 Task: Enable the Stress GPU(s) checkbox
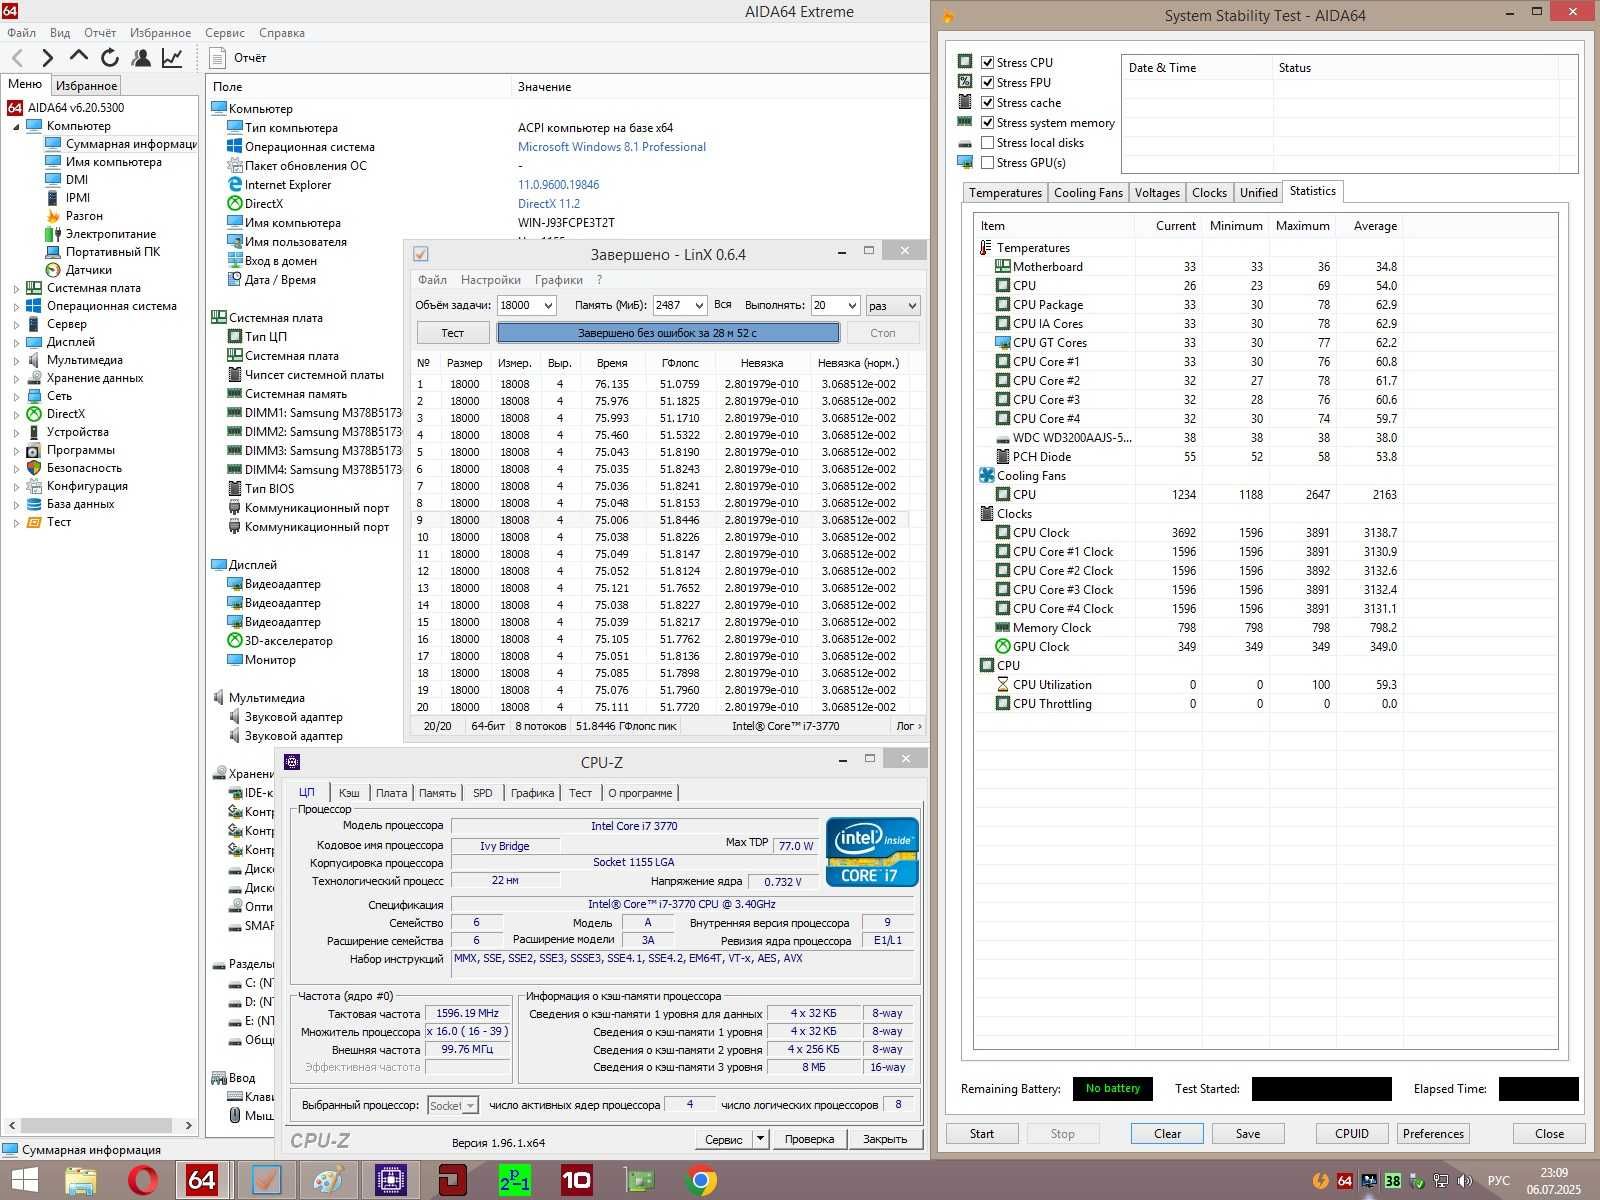click(x=988, y=162)
